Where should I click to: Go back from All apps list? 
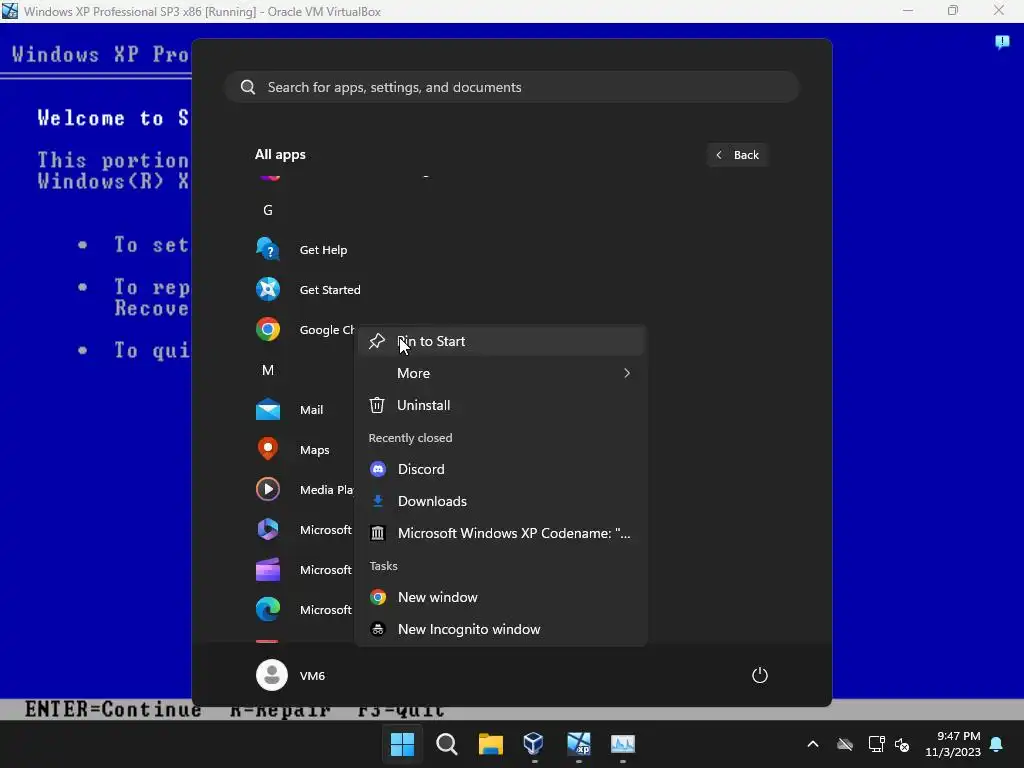(x=737, y=155)
